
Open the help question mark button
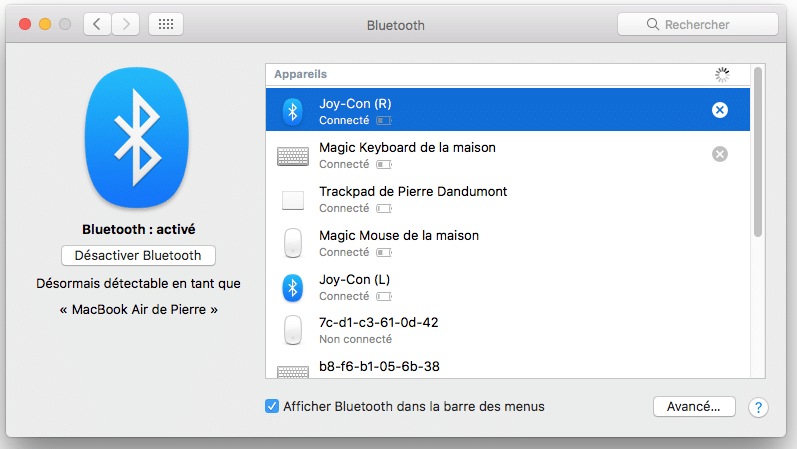(x=758, y=407)
